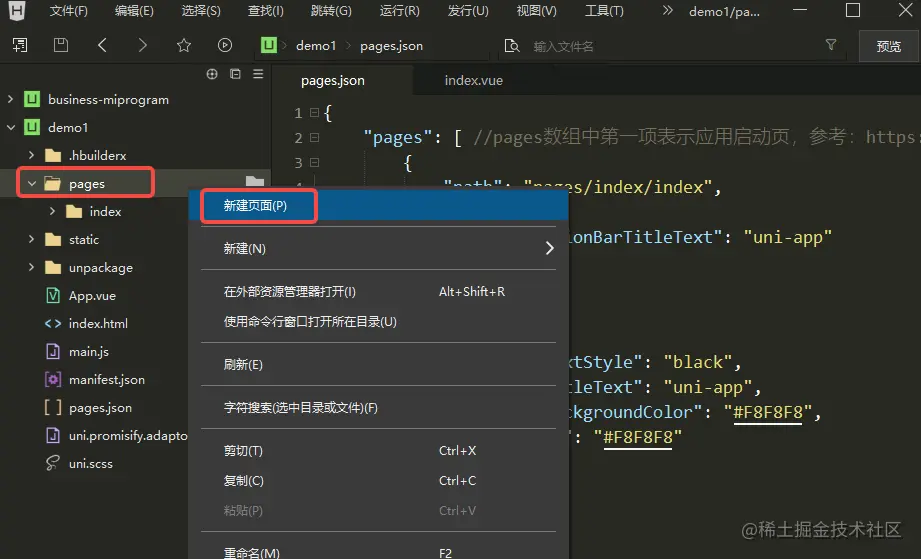Collapse code fold on line 2
Image resolution: width=921 pixels, height=559 pixels.
click(314, 137)
